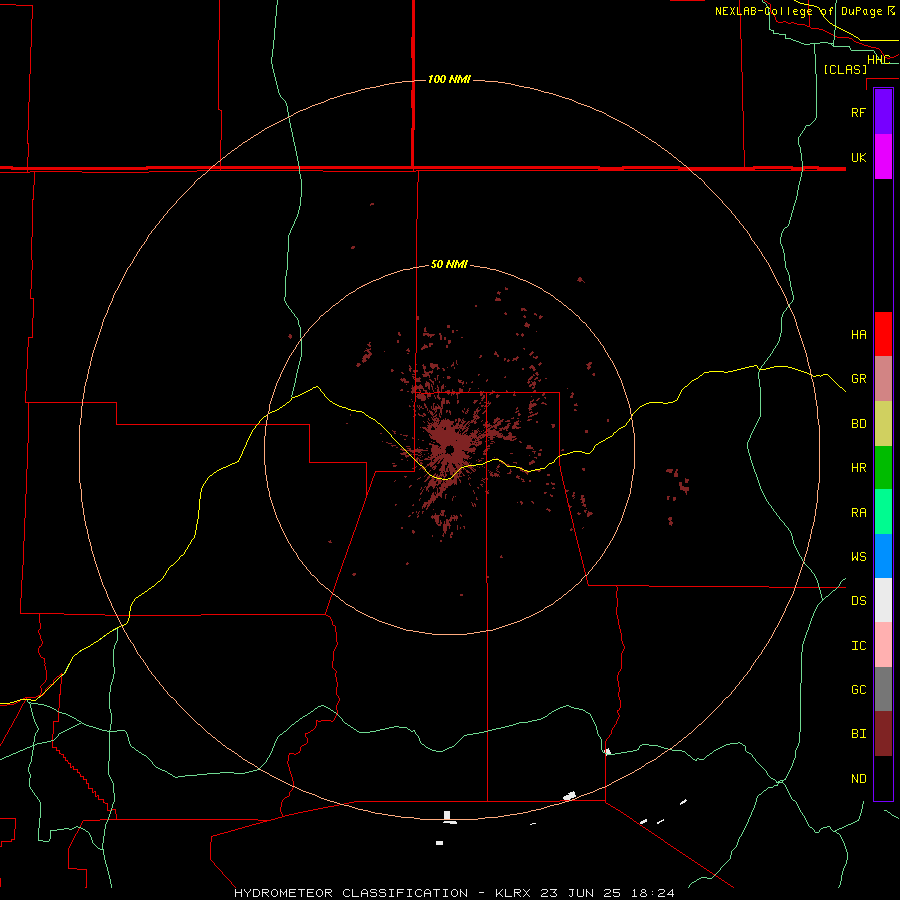The image size is (900, 900).
Task: Click the red HA legend color swatch
Action: [883, 334]
